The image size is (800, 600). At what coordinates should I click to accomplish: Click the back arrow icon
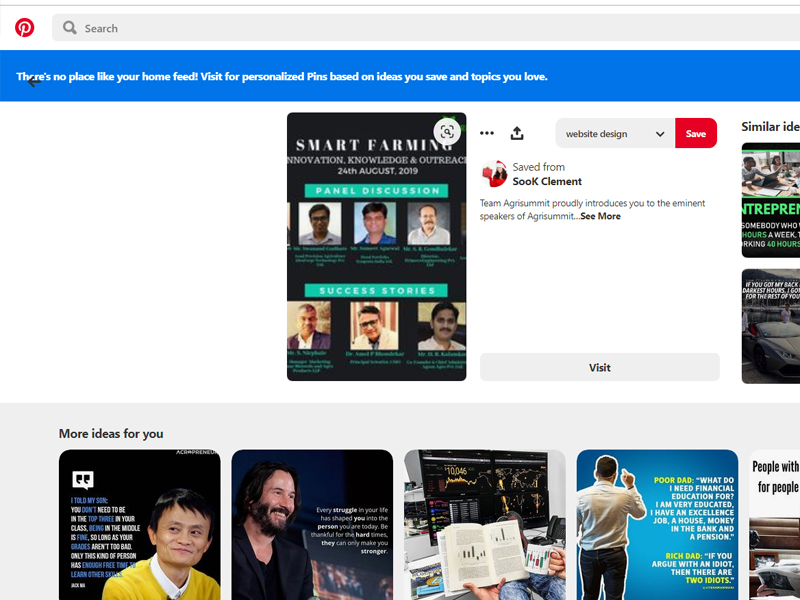coord(34,81)
